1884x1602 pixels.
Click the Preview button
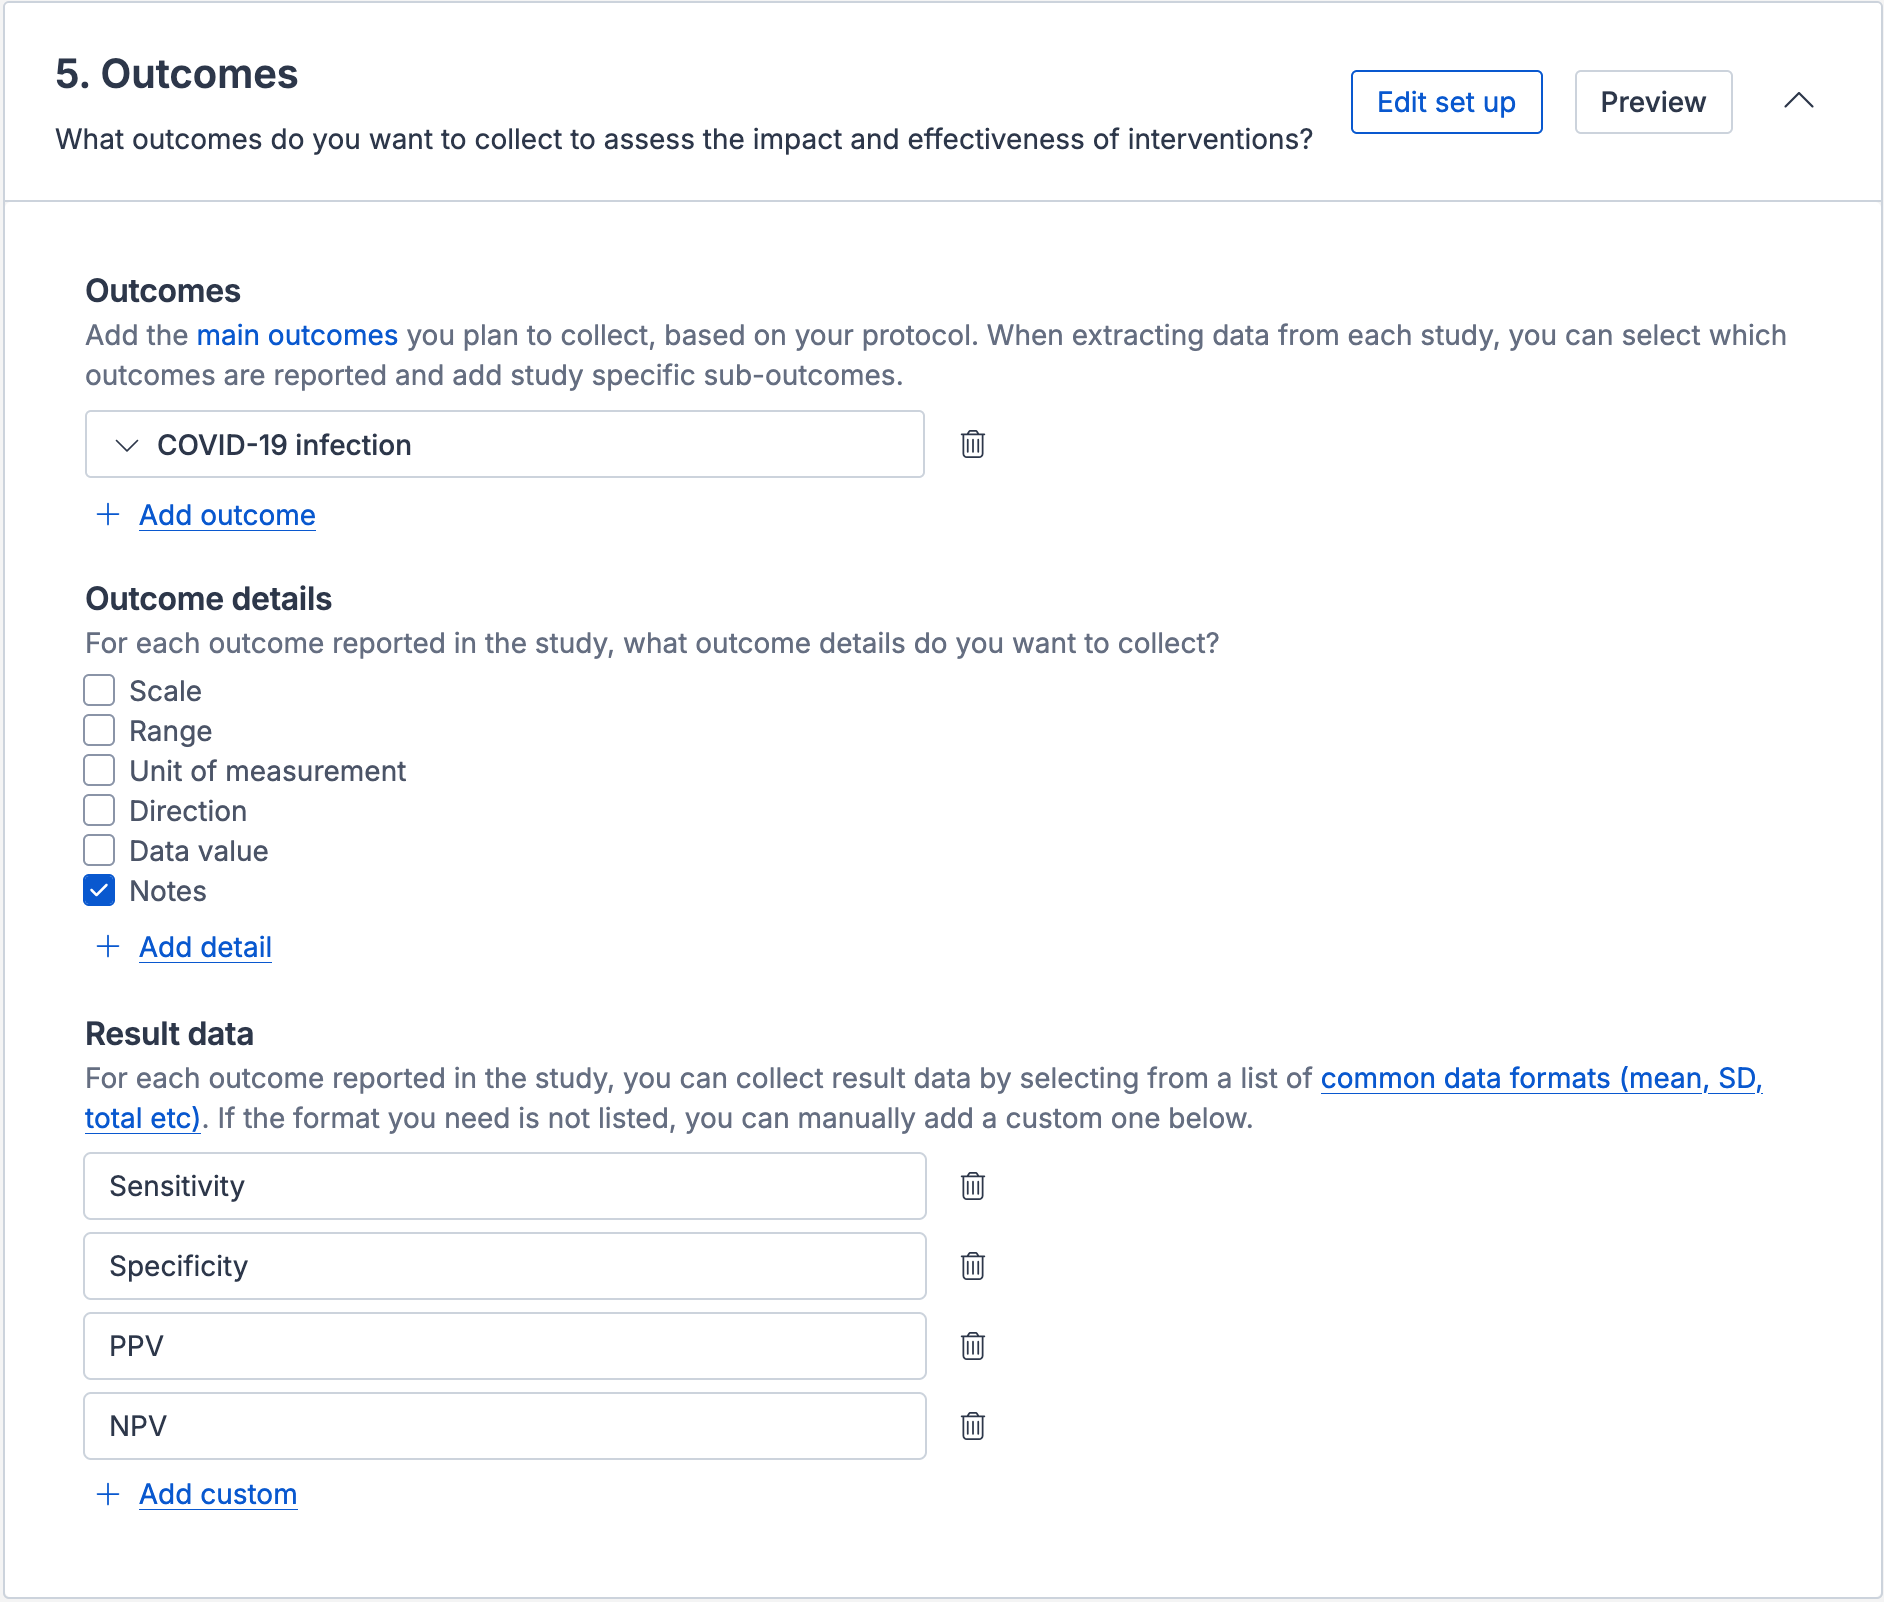1653,102
